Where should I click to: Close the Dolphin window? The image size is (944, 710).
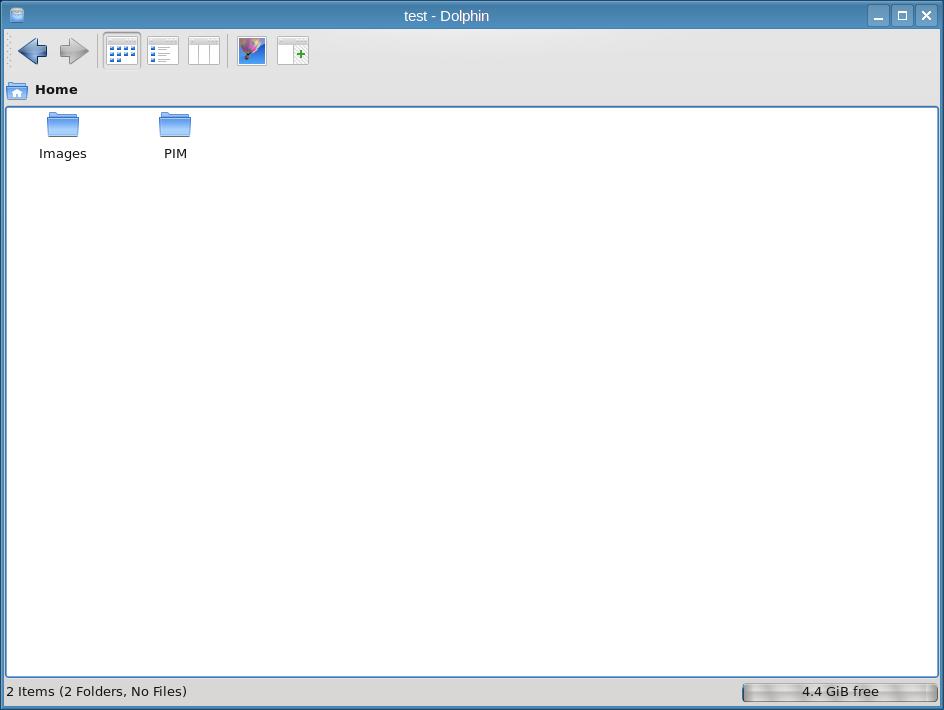[927, 16]
